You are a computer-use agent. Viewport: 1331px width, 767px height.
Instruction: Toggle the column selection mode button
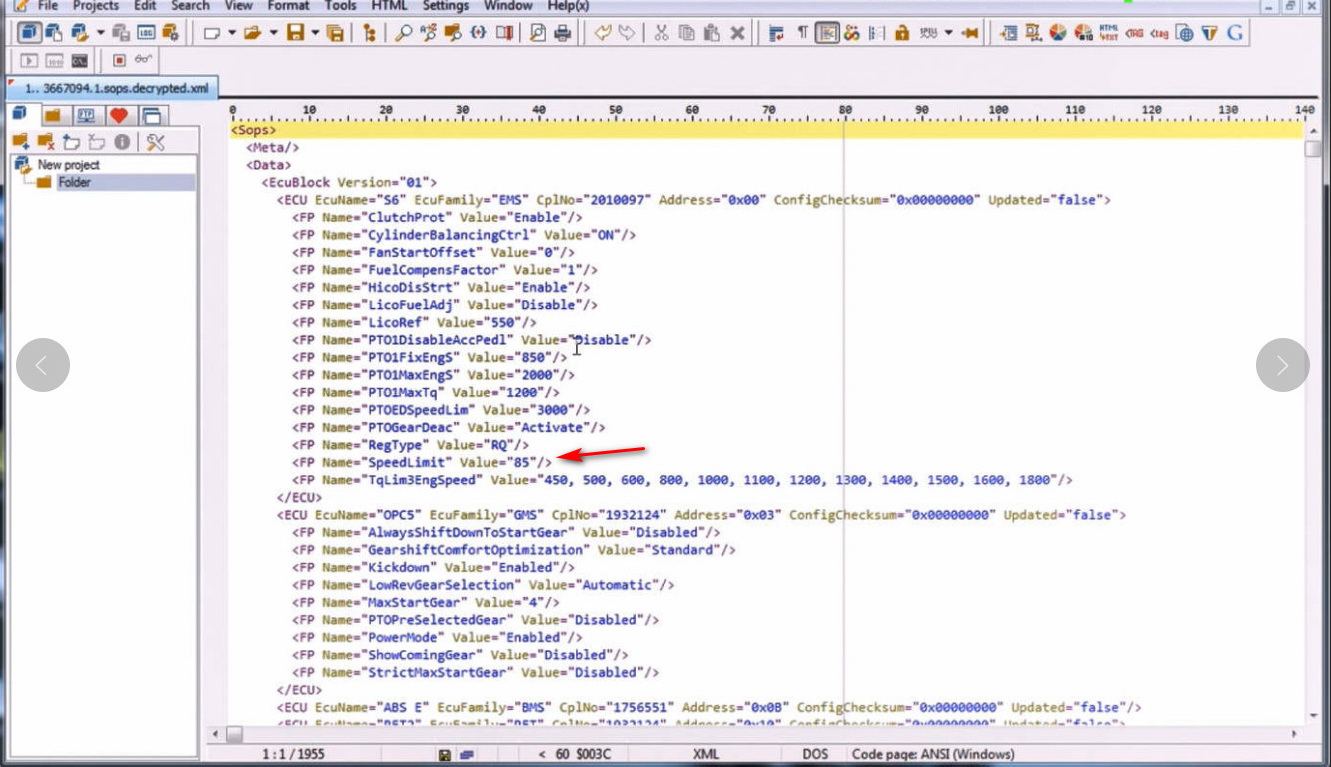pos(877,33)
